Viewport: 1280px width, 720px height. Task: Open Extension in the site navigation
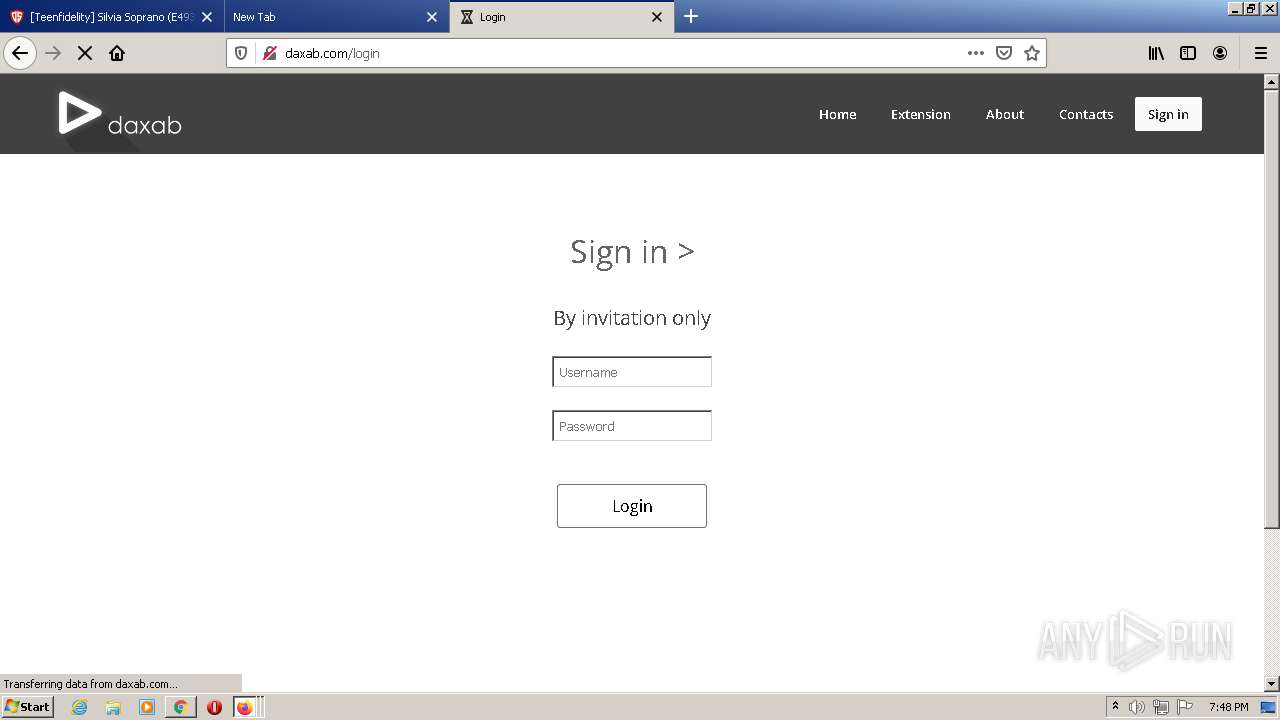pos(921,114)
